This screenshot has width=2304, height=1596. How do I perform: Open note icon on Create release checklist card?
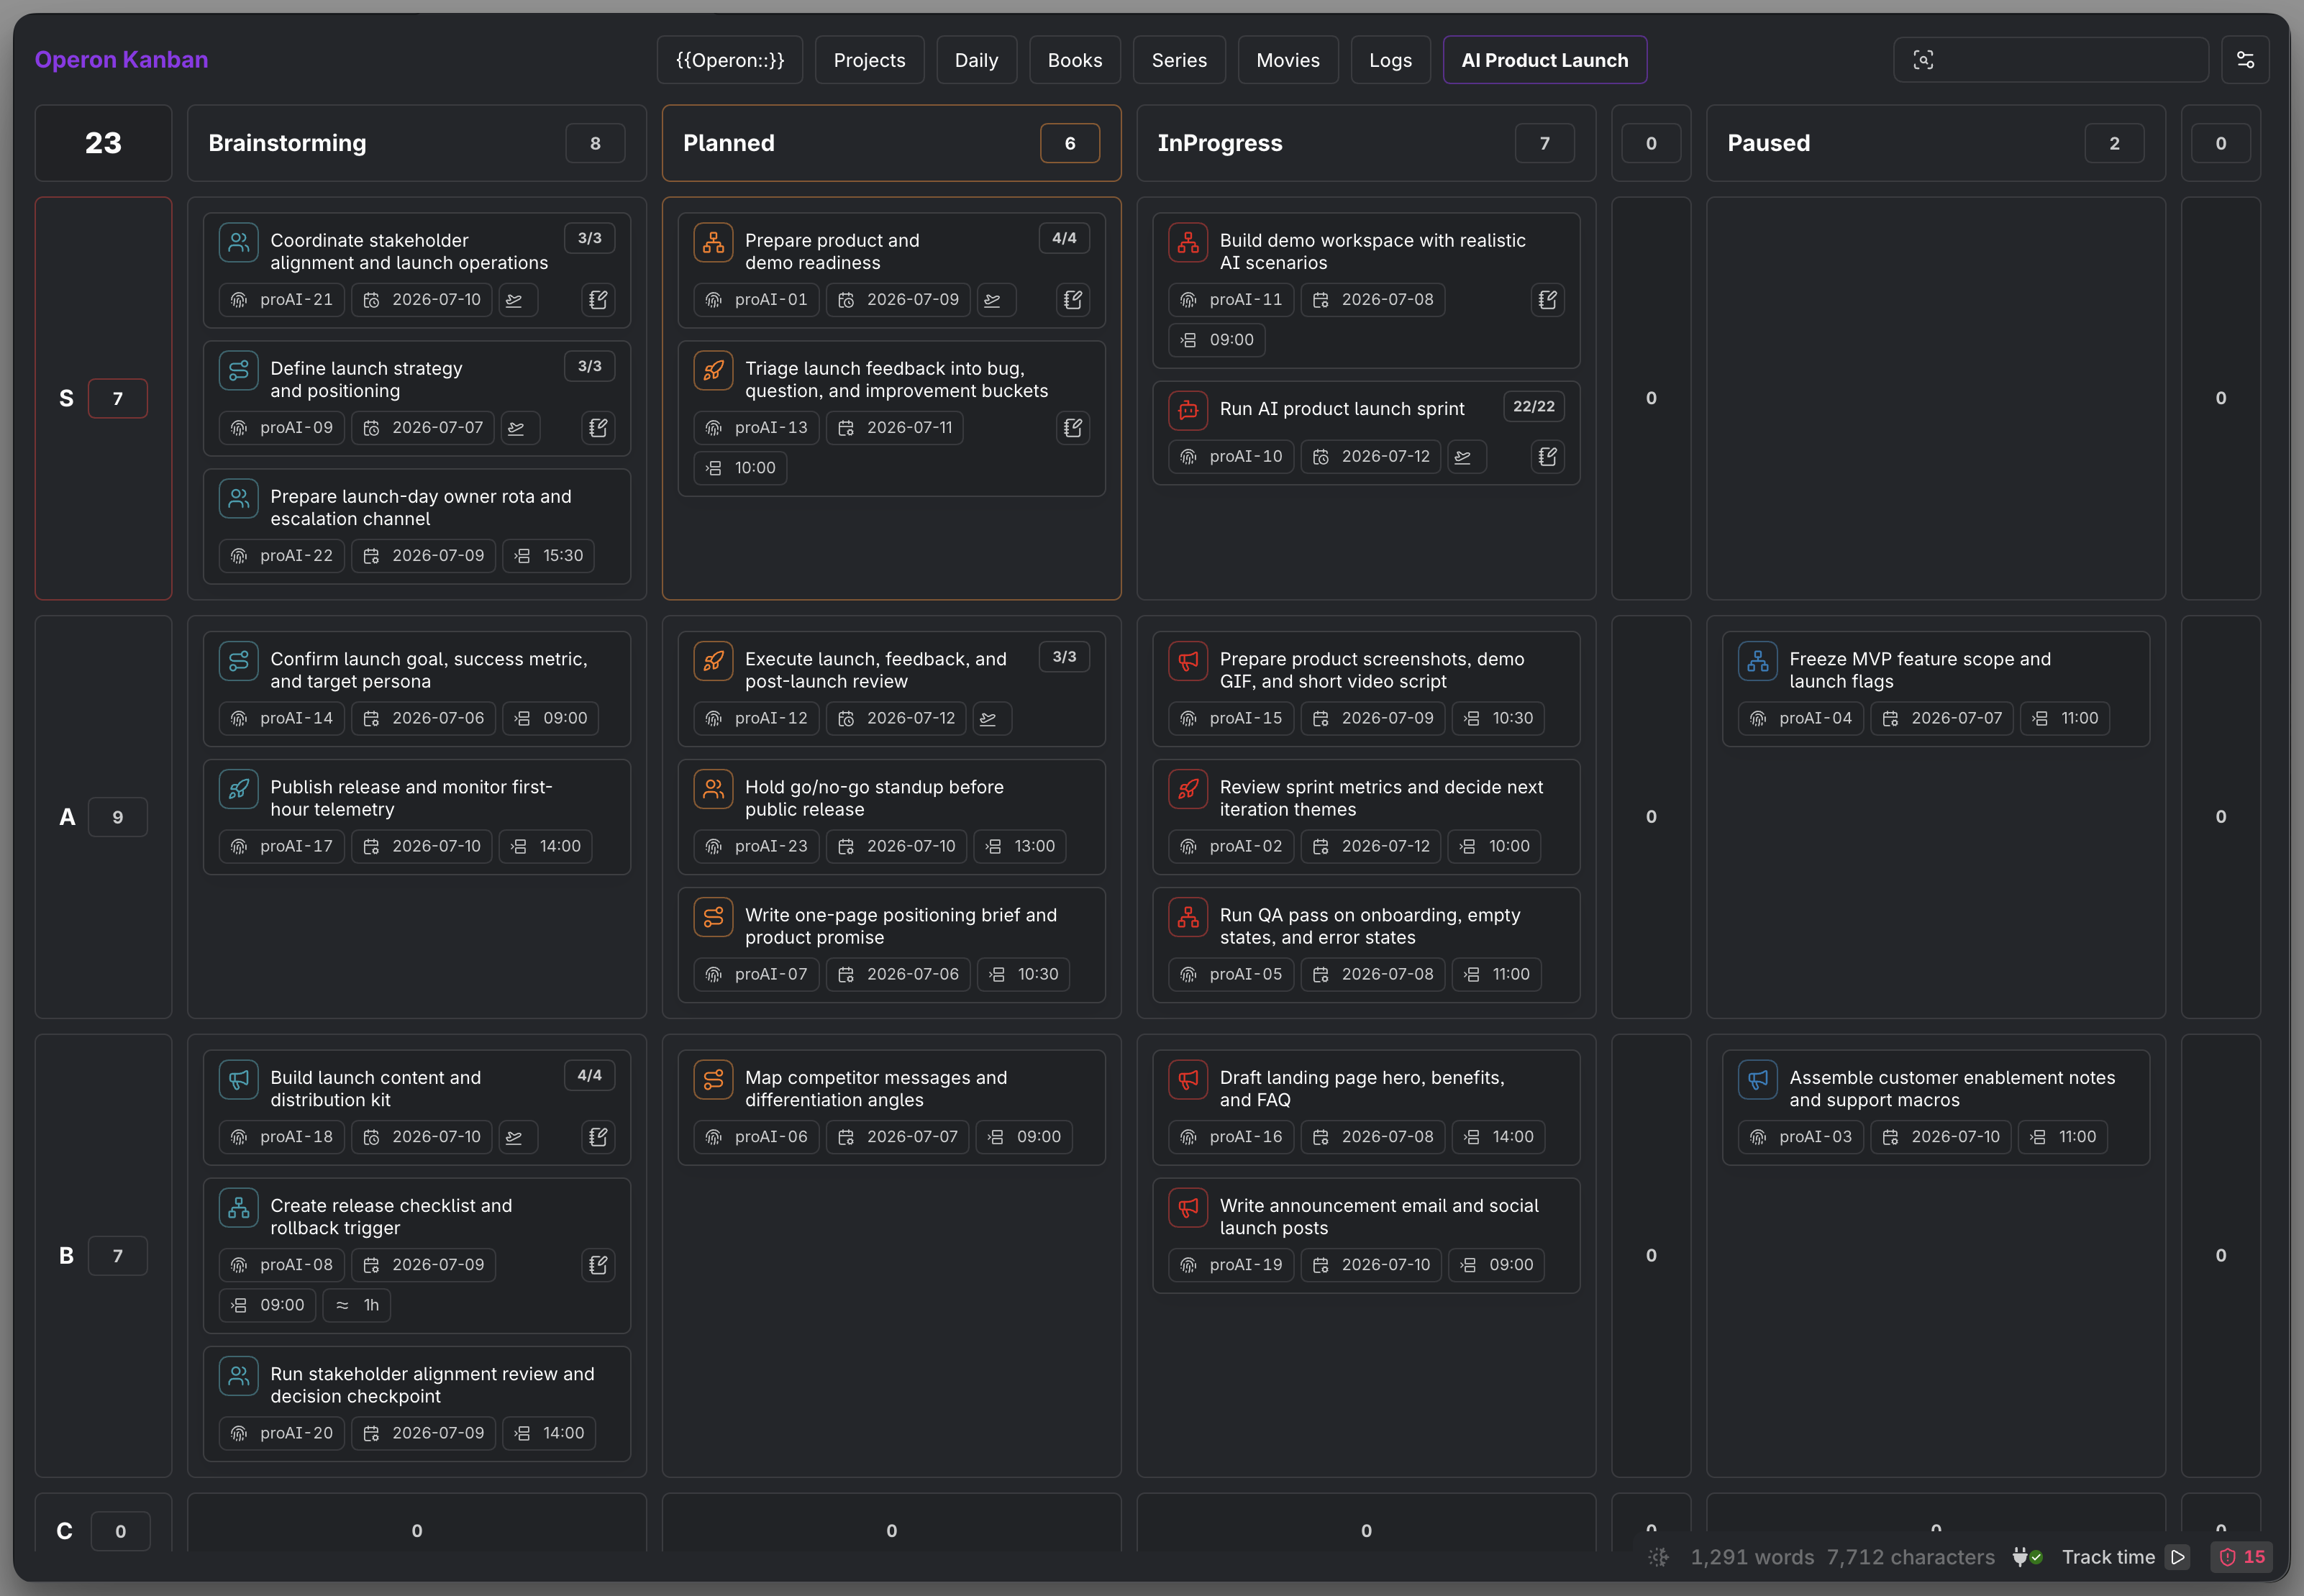click(x=598, y=1265)
